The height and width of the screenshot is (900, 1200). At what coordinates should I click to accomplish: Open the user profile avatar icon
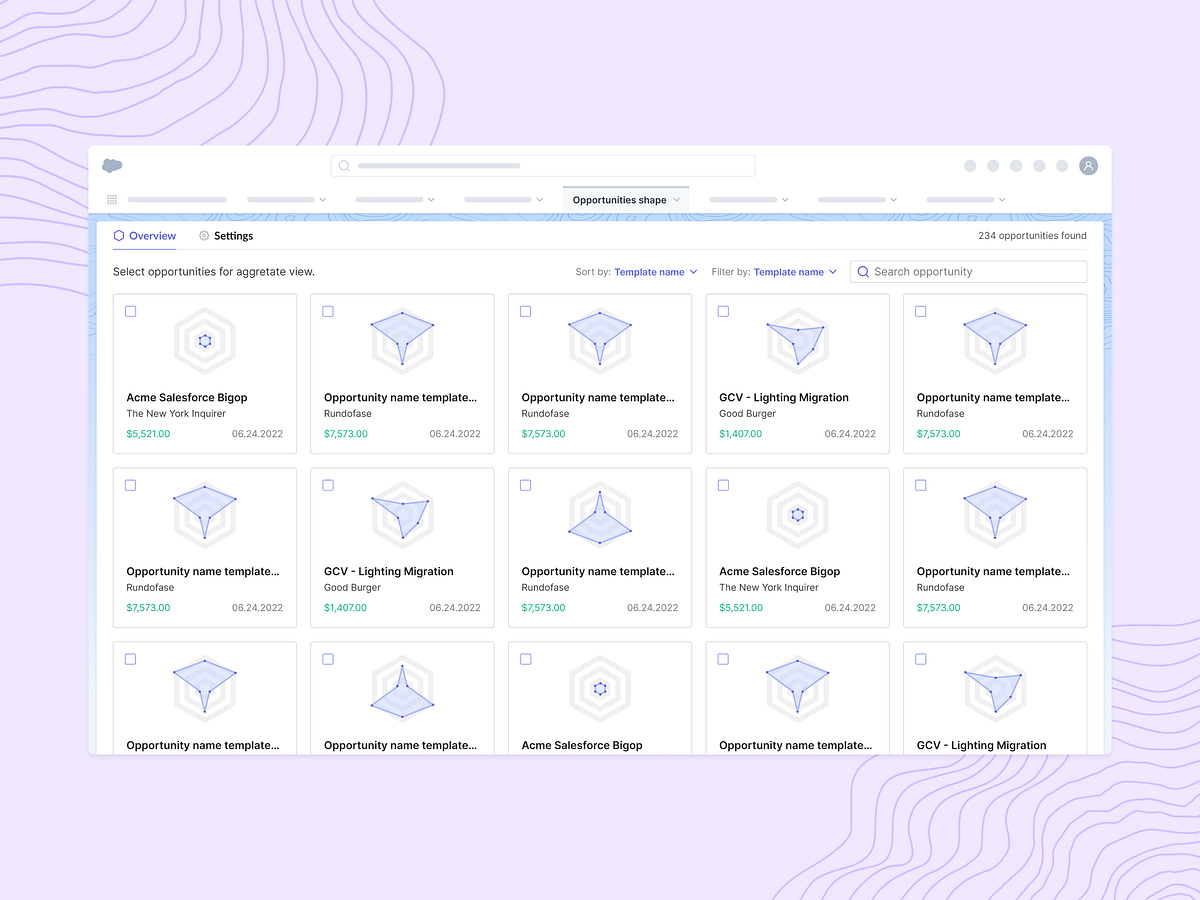(x=1088, y=165)
